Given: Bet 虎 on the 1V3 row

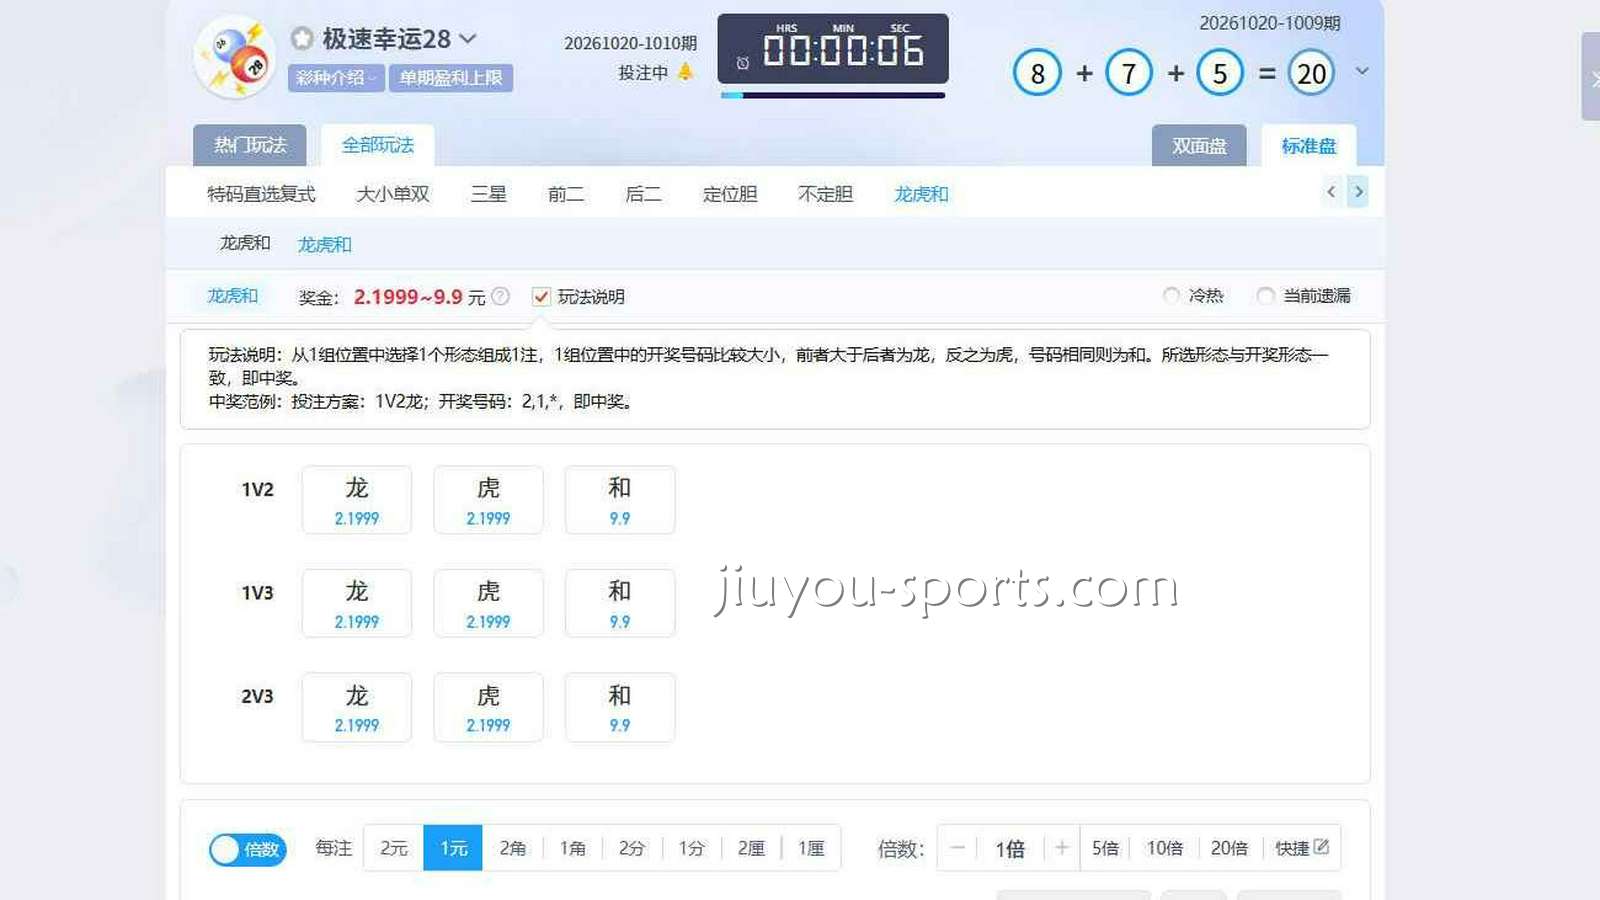Looking at the screenshot, I should [488, 603].
